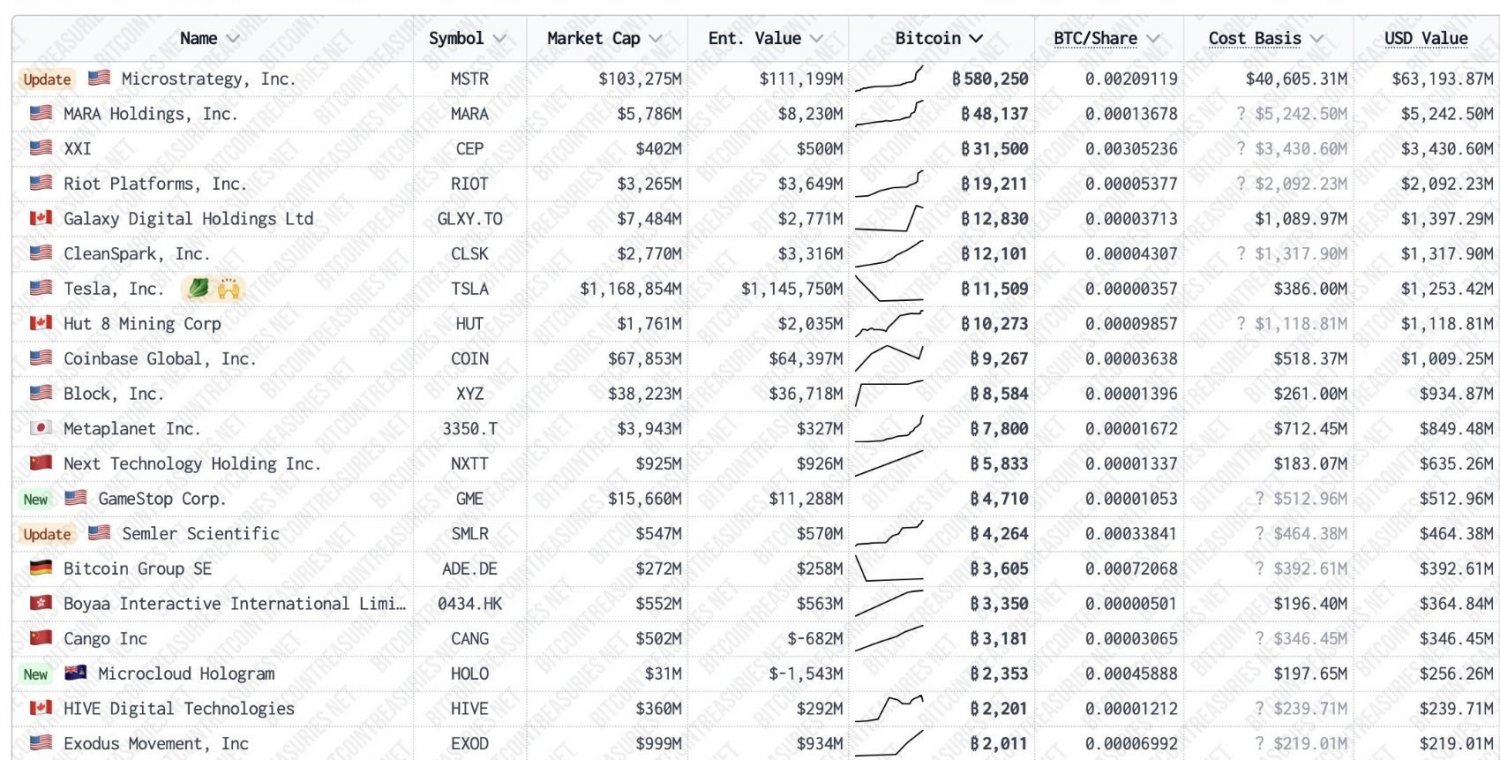This screenshot has height=760, width=1500.
Task: Click the leaf emoji icon next to Tesla
Action: pos(194,288)
